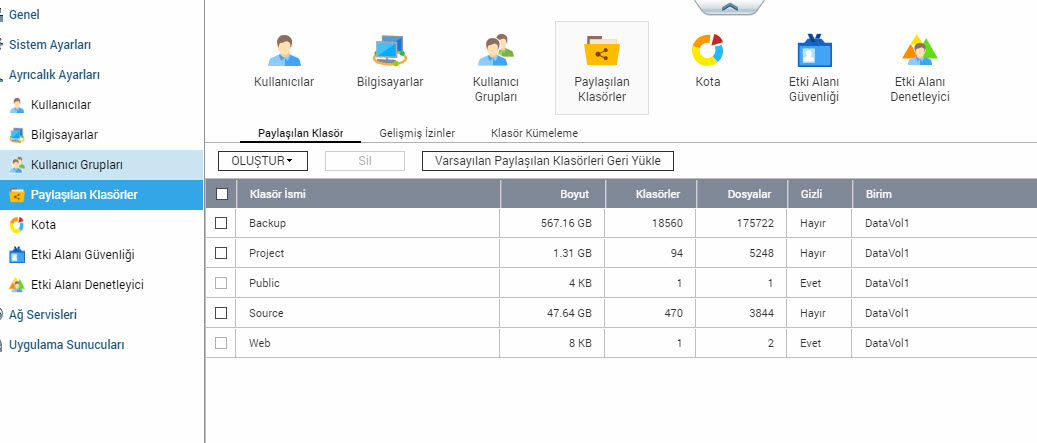Viewport: 1037px width, 443px height.
Task: Click Varsayılan Paylaşılan Klasörleri Geri Yükle button
Action: [x=548, y=161]
